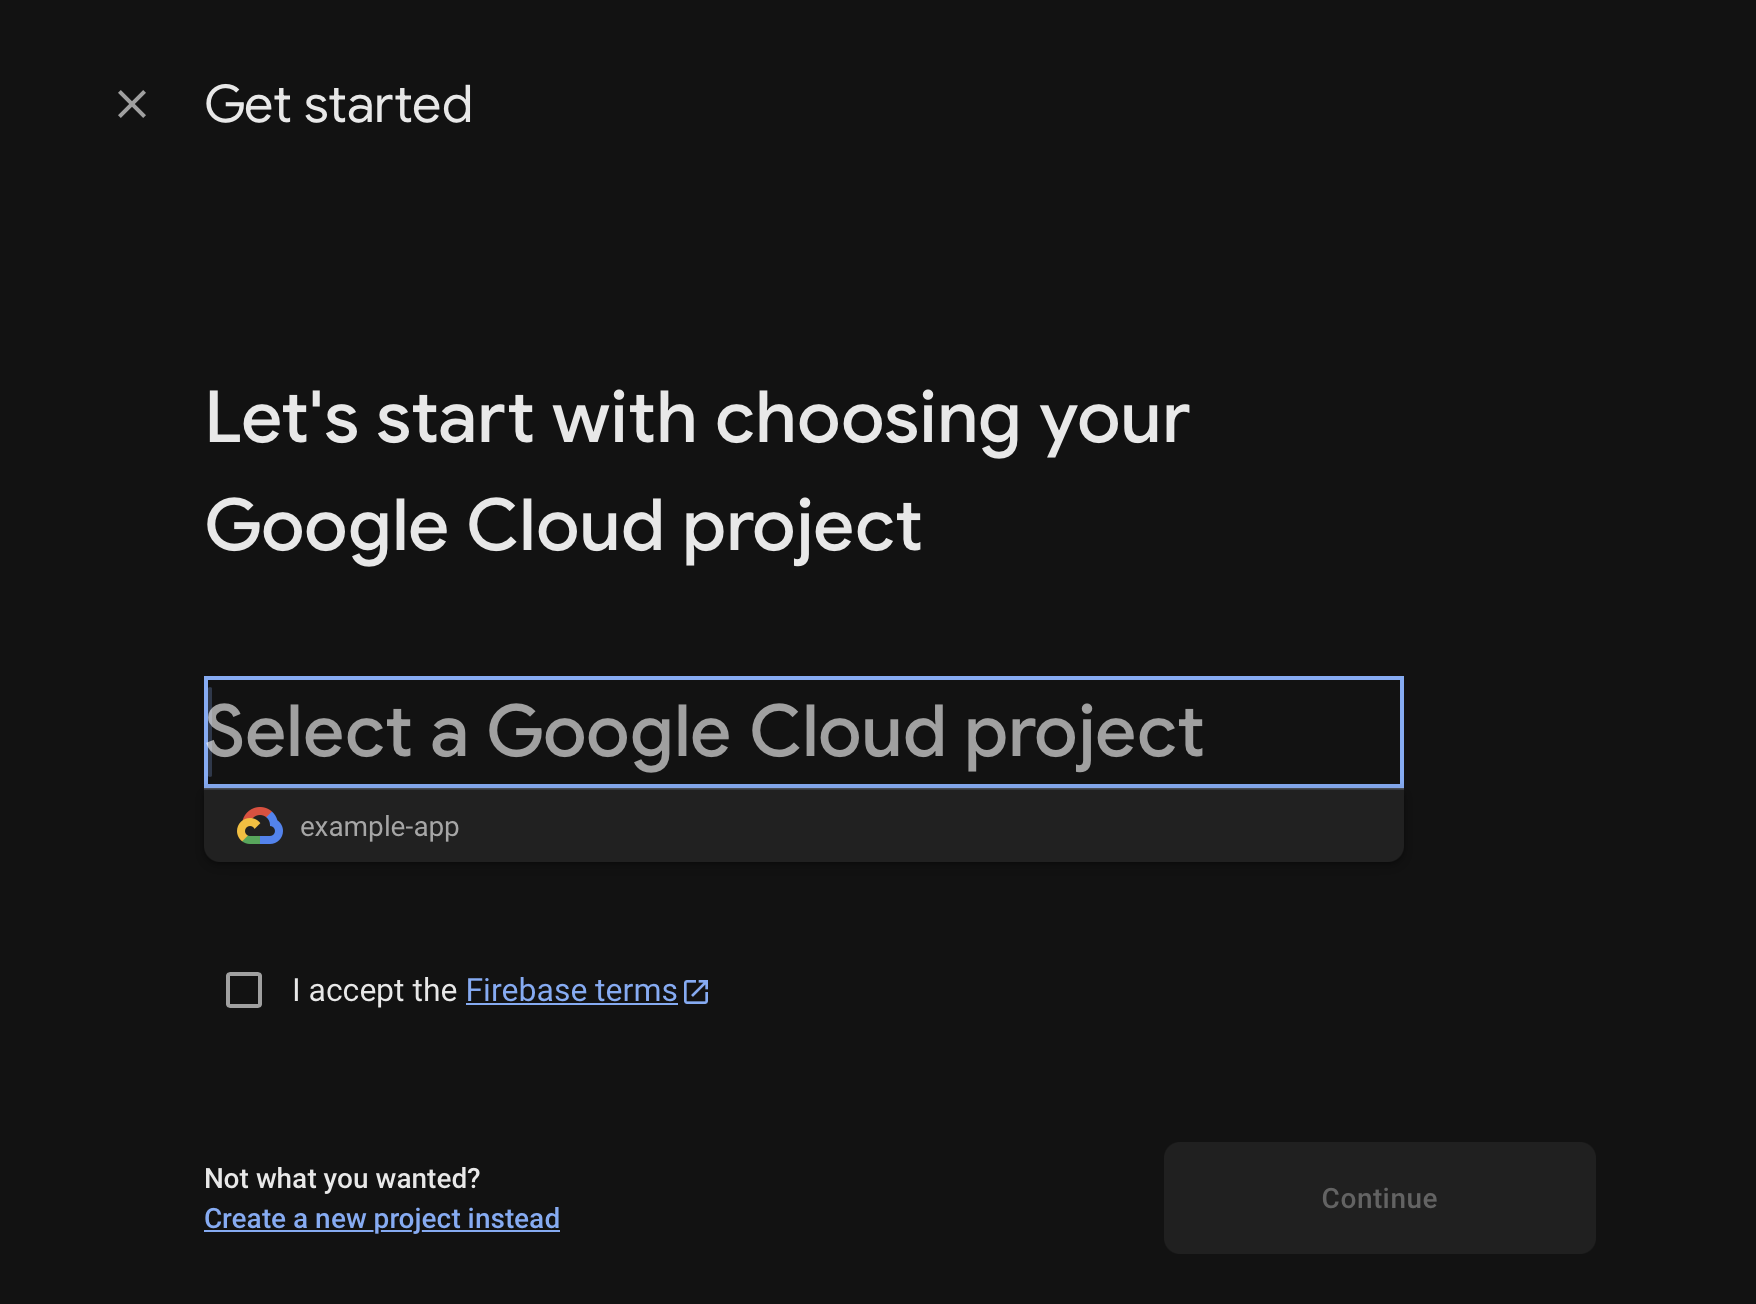Open the Firebase terms link

click(568, 990)
